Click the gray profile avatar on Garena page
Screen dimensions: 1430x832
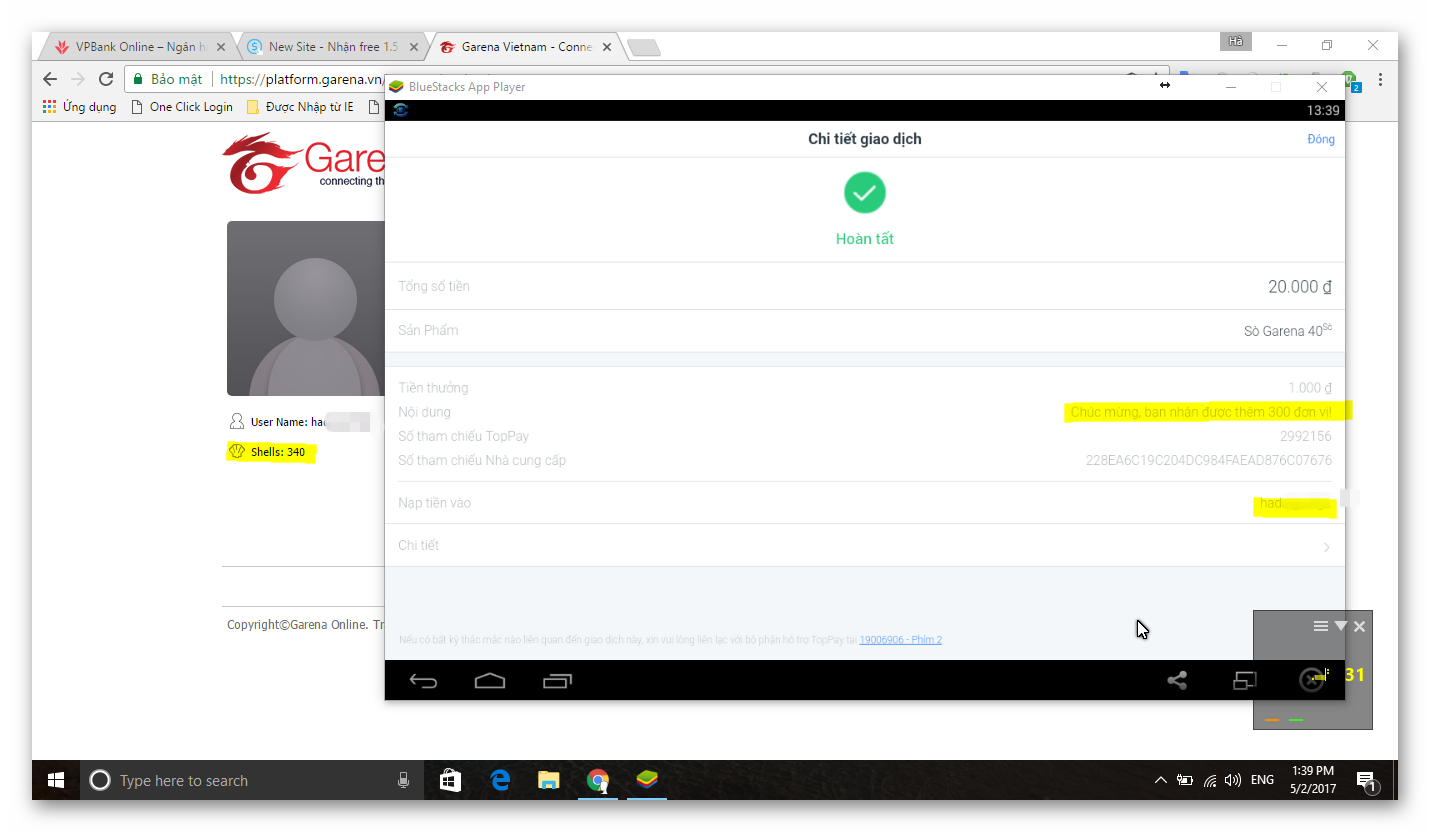307,308
